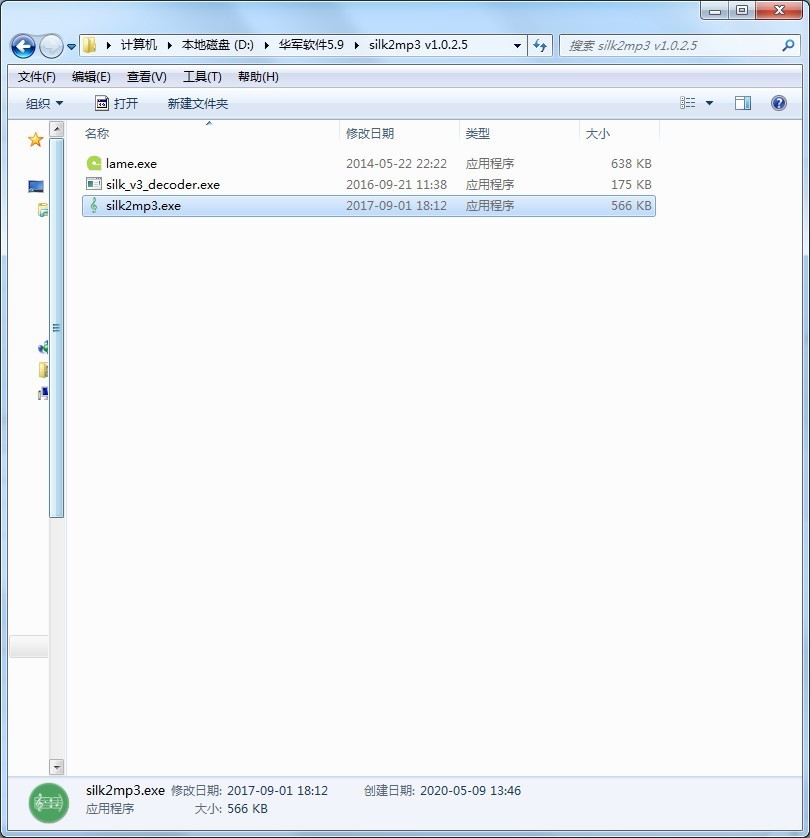The width and height of the screenshot is (810, 838).
Task: Toggle the preview pane icon
Action: [743, 103]
